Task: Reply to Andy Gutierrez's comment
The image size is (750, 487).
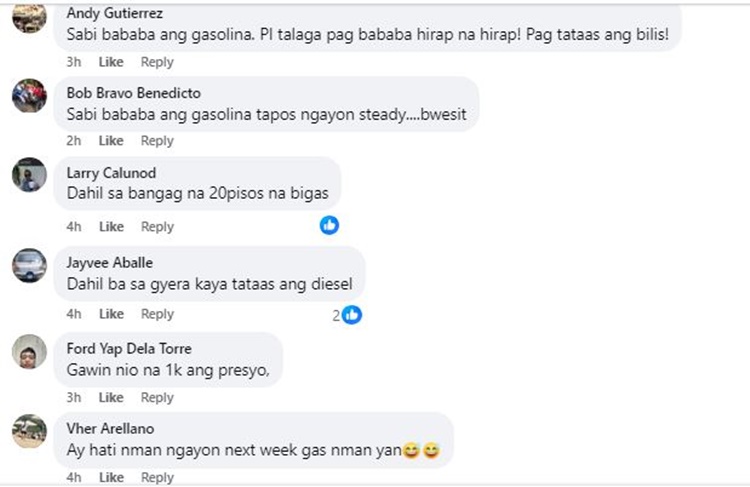Action: point(157,62)
